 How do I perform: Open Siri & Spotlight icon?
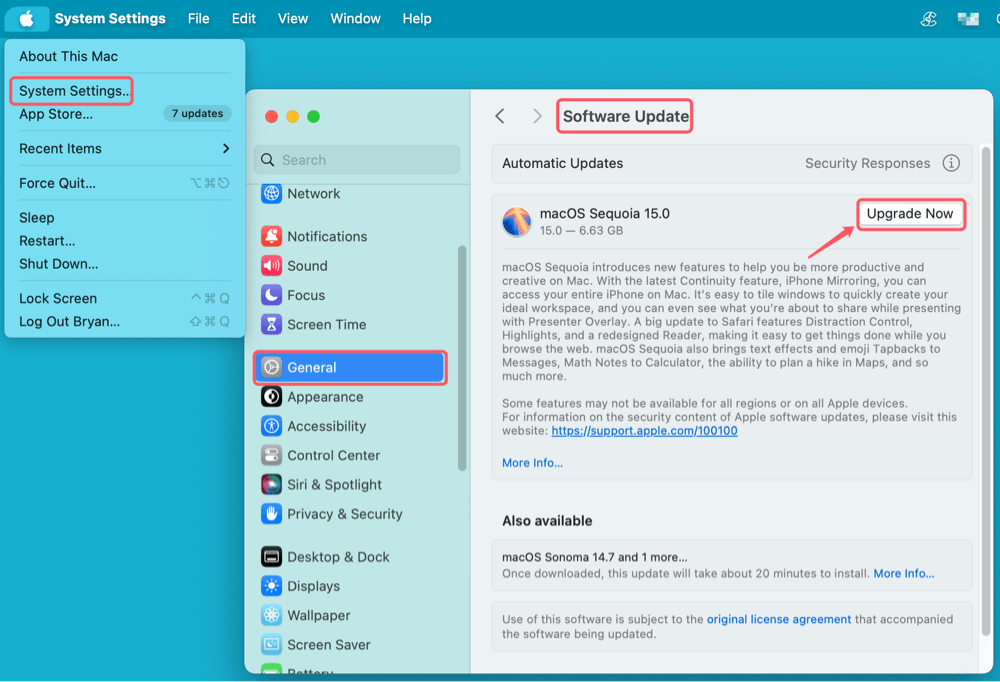[x=271, y=484]
